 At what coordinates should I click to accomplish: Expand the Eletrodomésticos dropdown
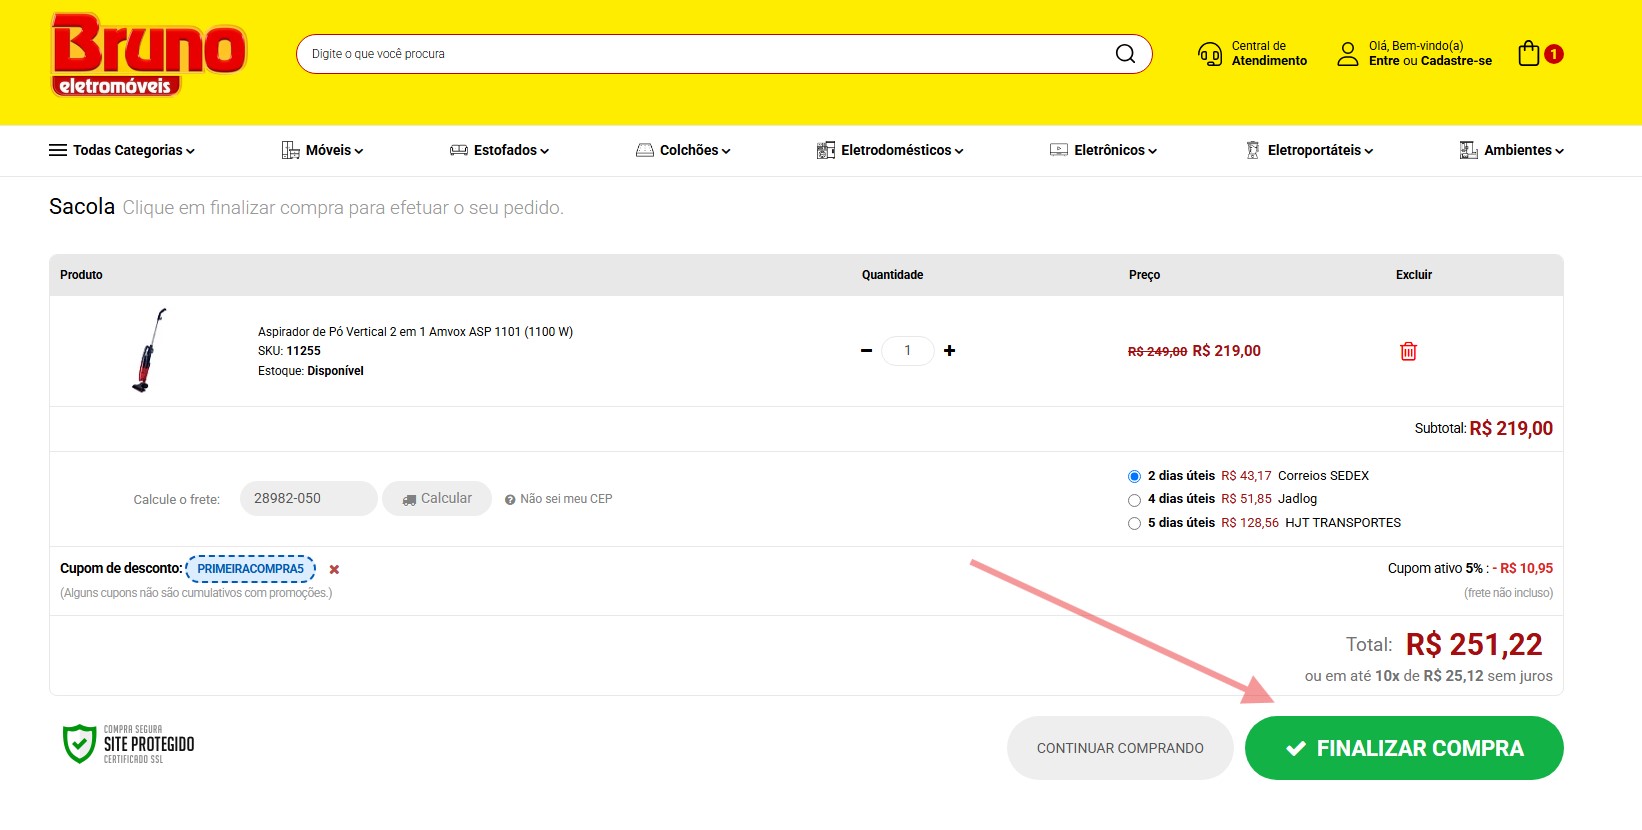click(x=890, y=150)
